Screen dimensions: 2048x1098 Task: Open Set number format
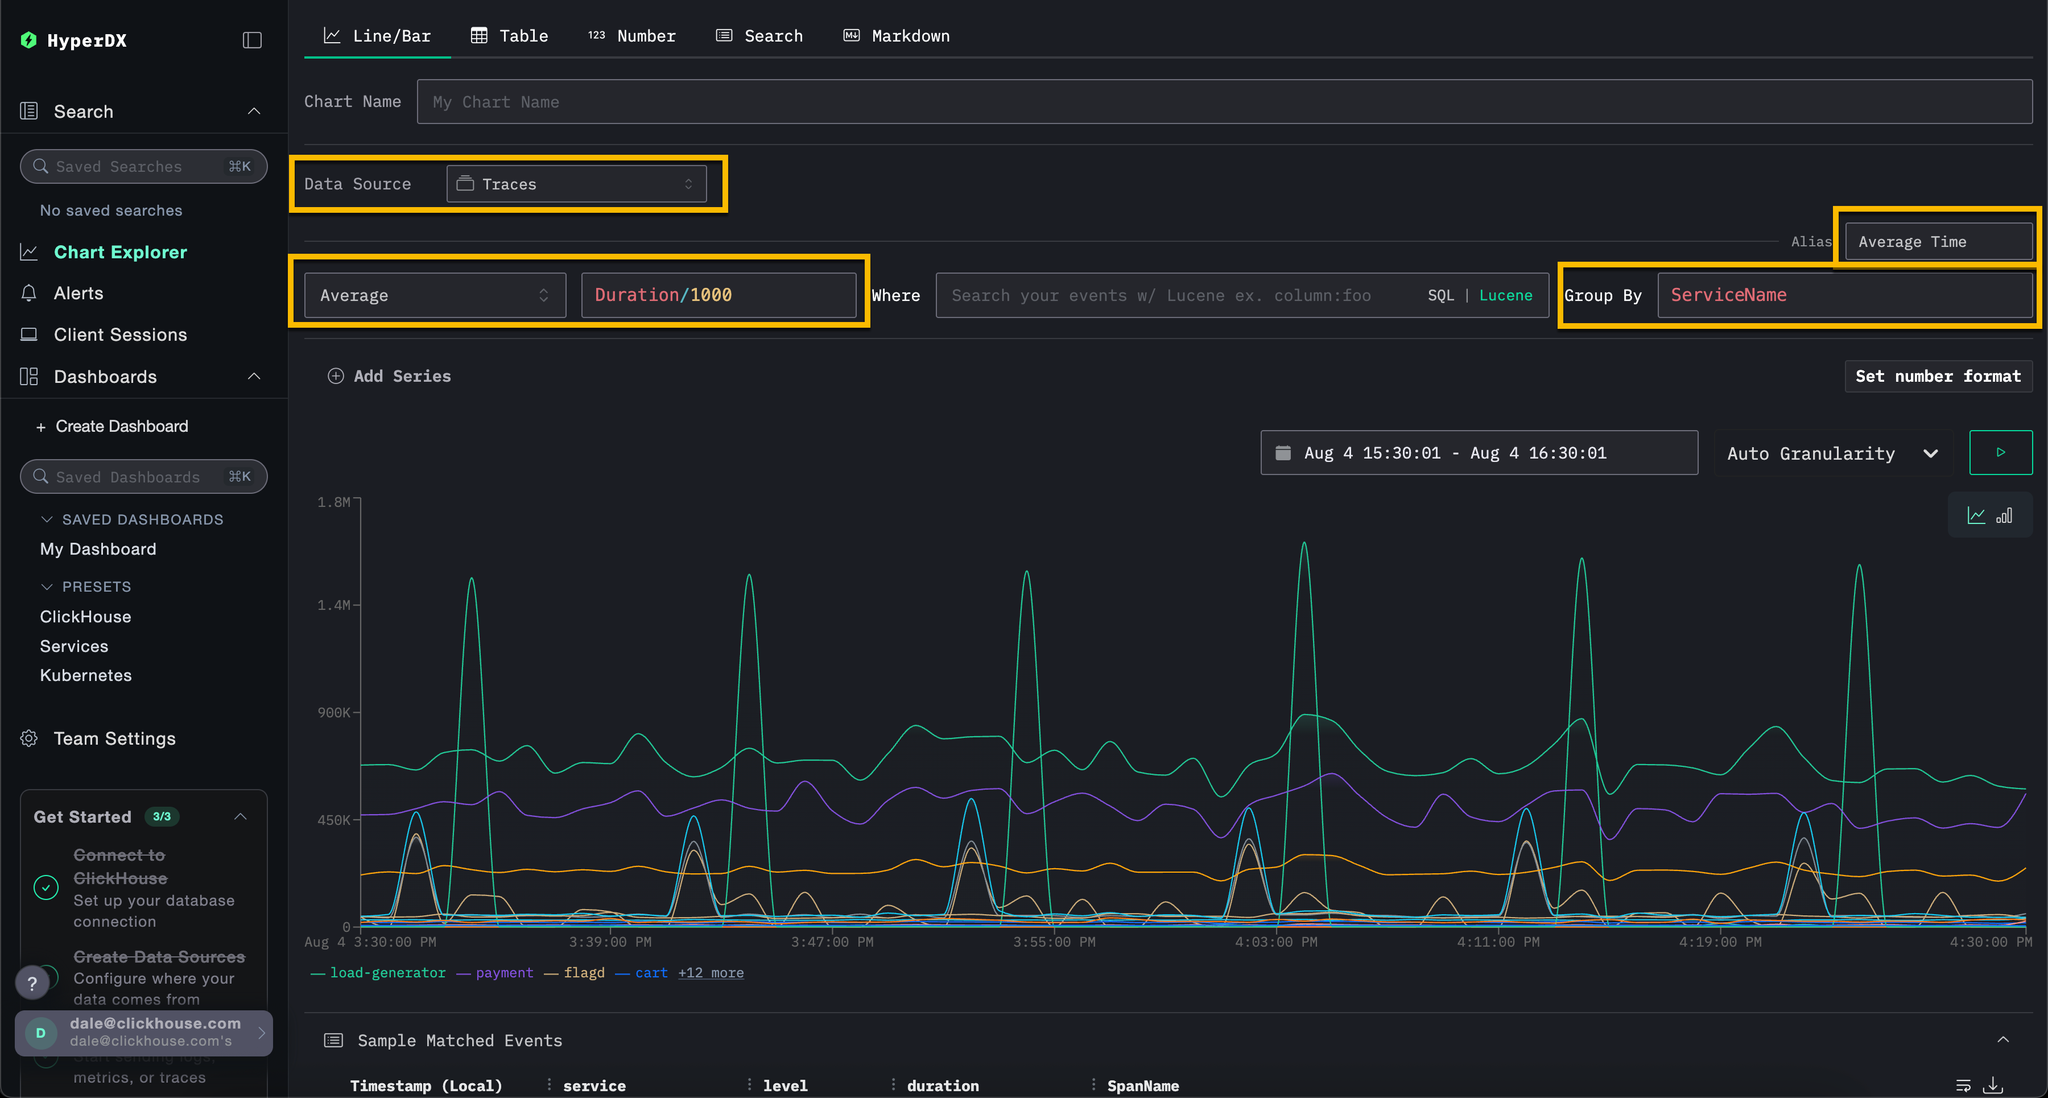pos(1937,376)
